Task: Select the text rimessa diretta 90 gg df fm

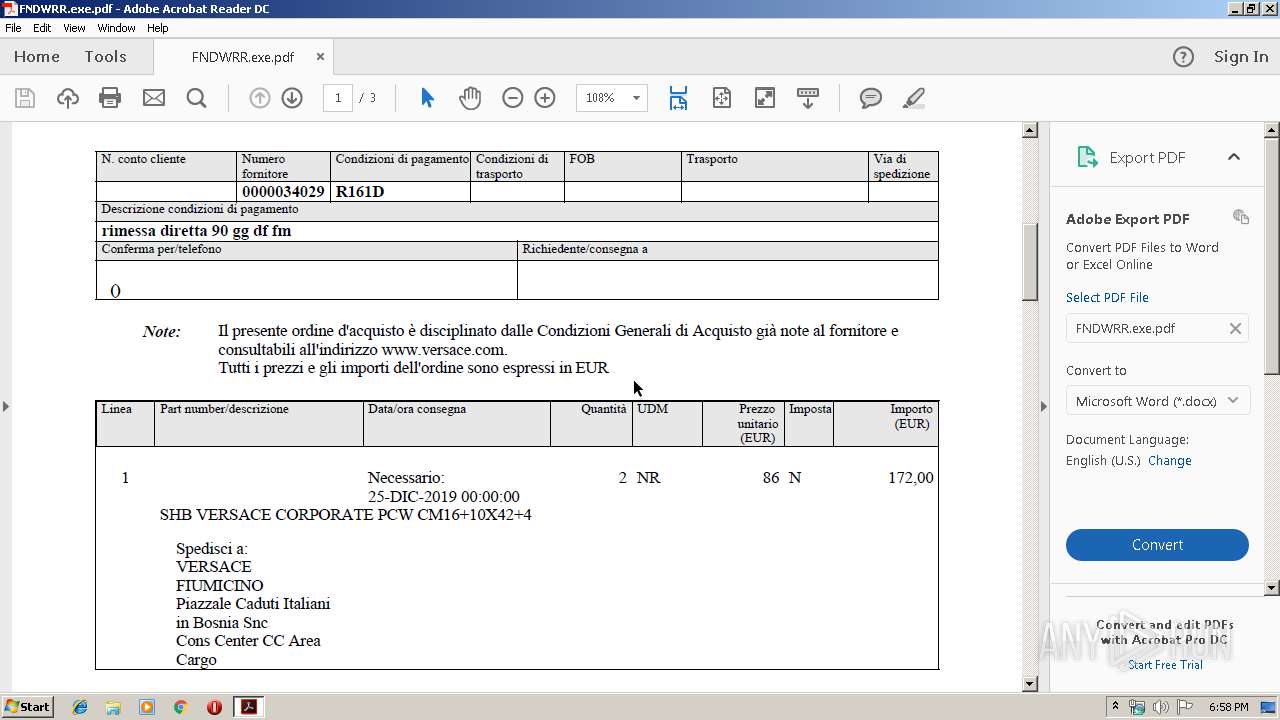Action: (x=196, y=231)
